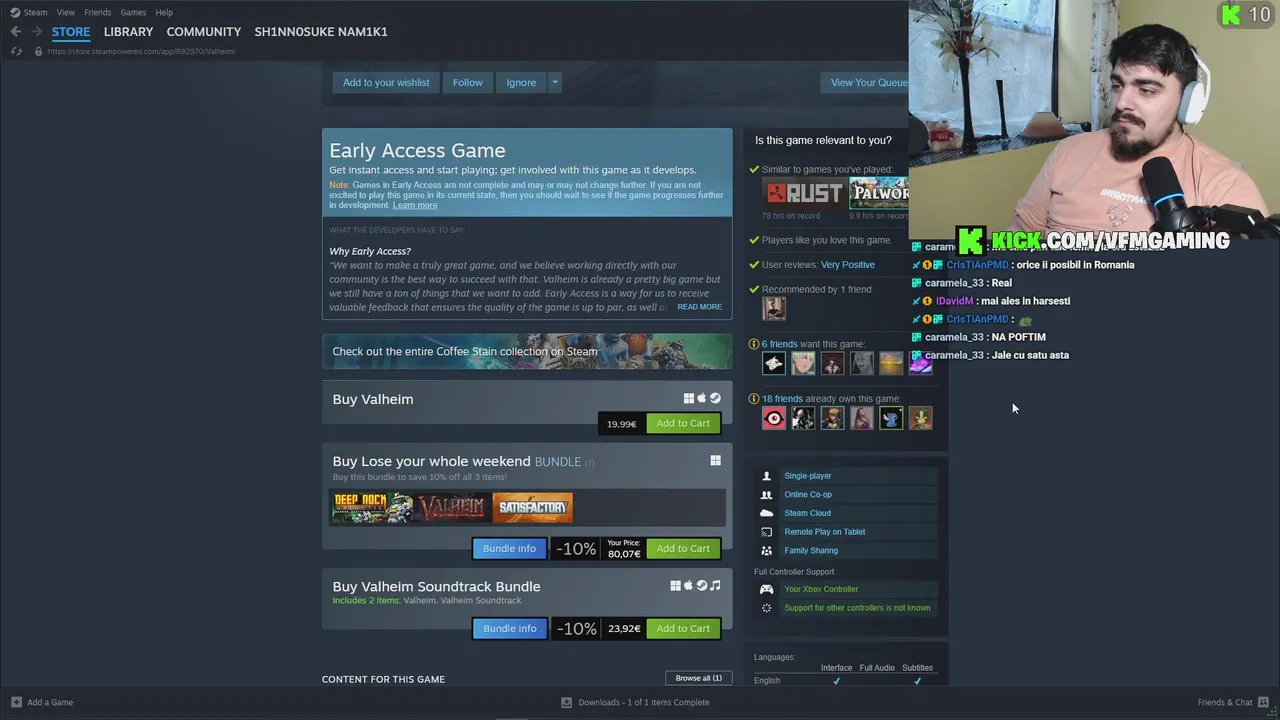The height and width of the screenshot is (720, 1280).
Task: Click the Your Xbox Controller link
Action: click(x=821, y=589)
